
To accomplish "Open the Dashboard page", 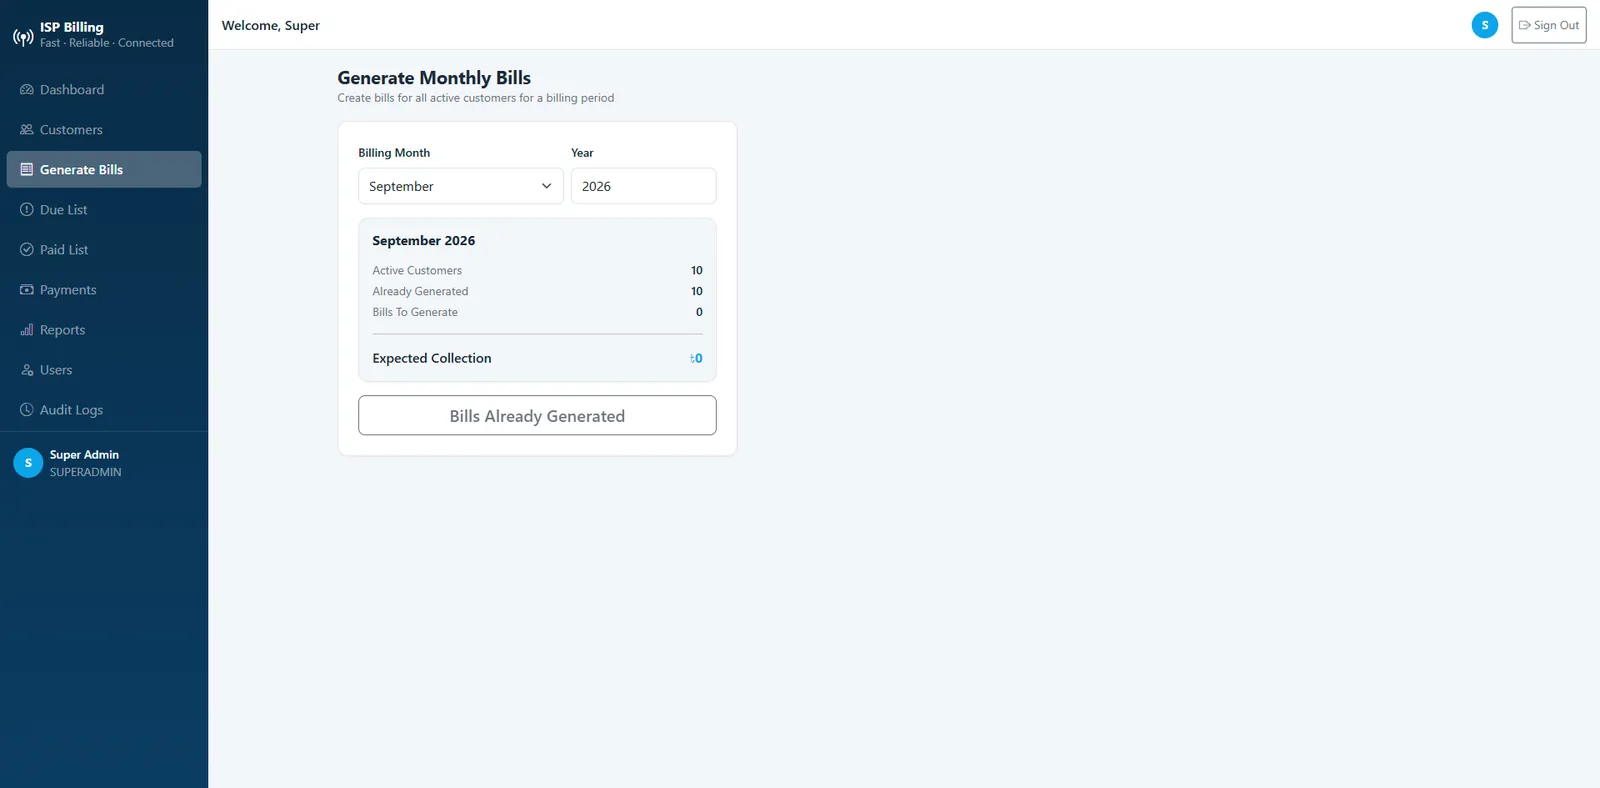I will point(104,90).
